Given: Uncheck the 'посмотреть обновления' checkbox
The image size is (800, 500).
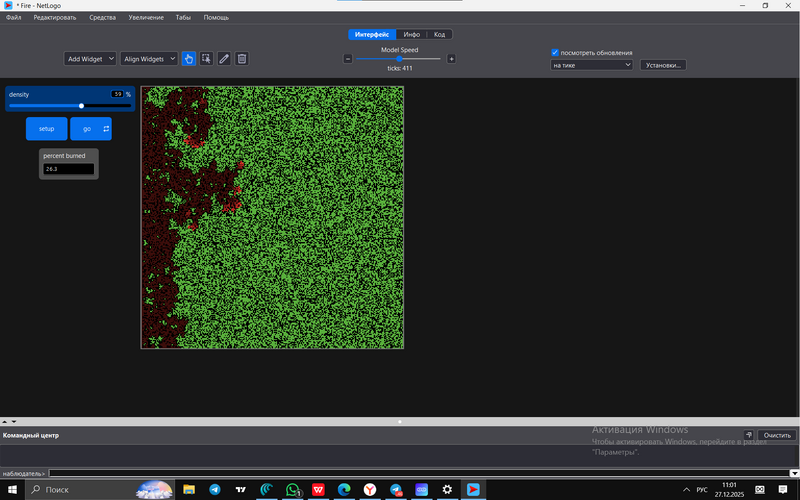Looking at the screenshot, I should pos(555,52).
